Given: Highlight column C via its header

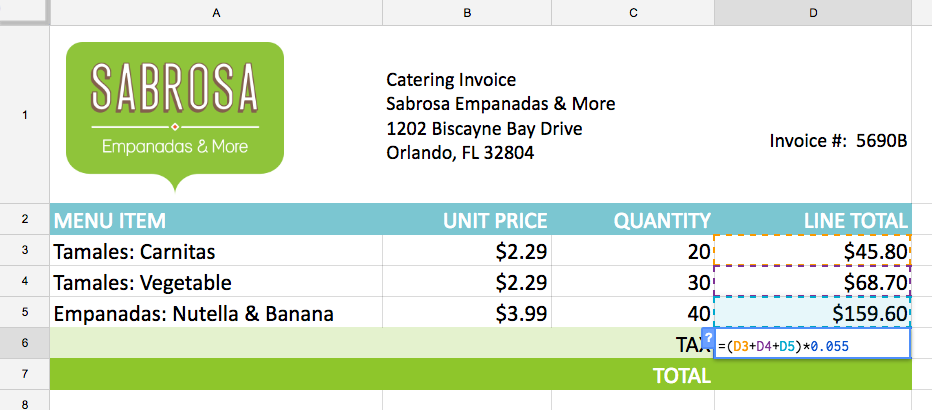Looking at the screenshot, I should (x=633, y=13).
